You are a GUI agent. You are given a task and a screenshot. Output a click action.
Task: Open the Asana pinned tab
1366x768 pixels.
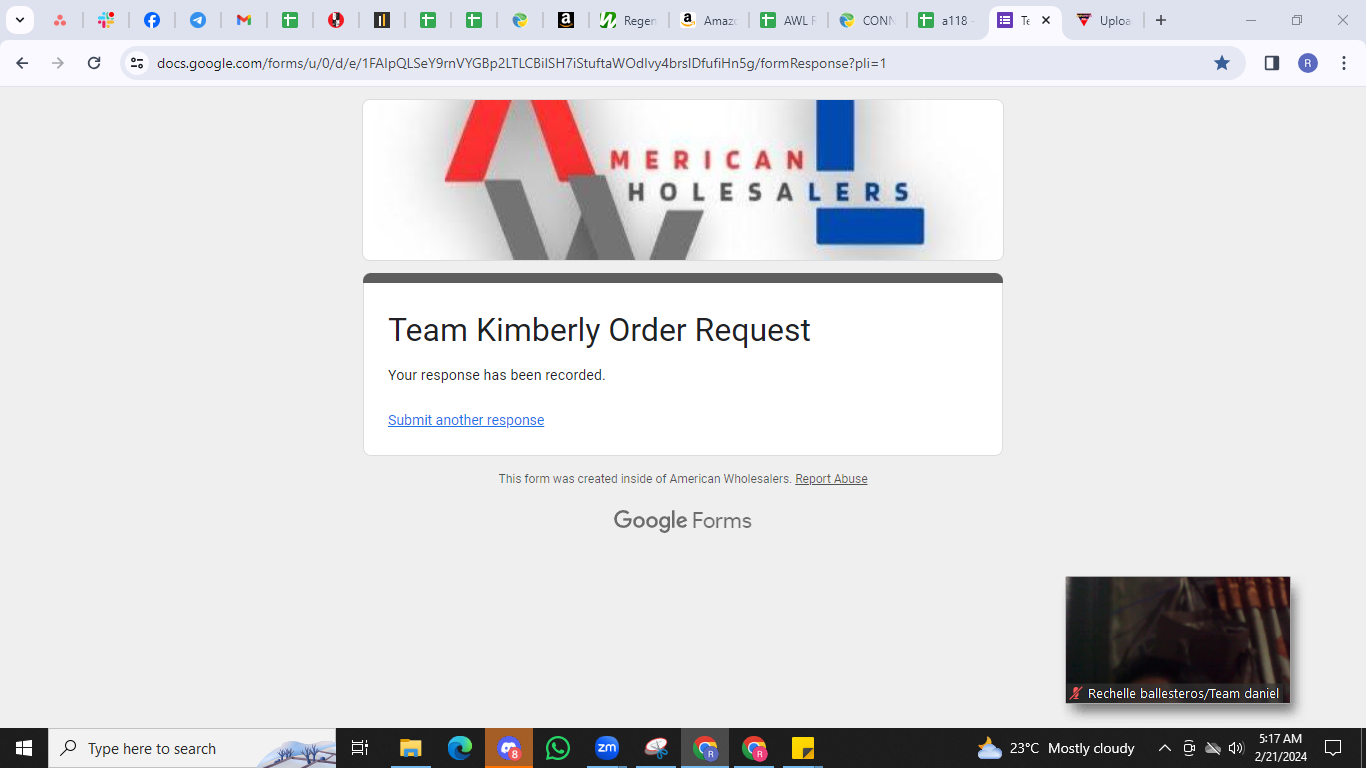[60, 20]
